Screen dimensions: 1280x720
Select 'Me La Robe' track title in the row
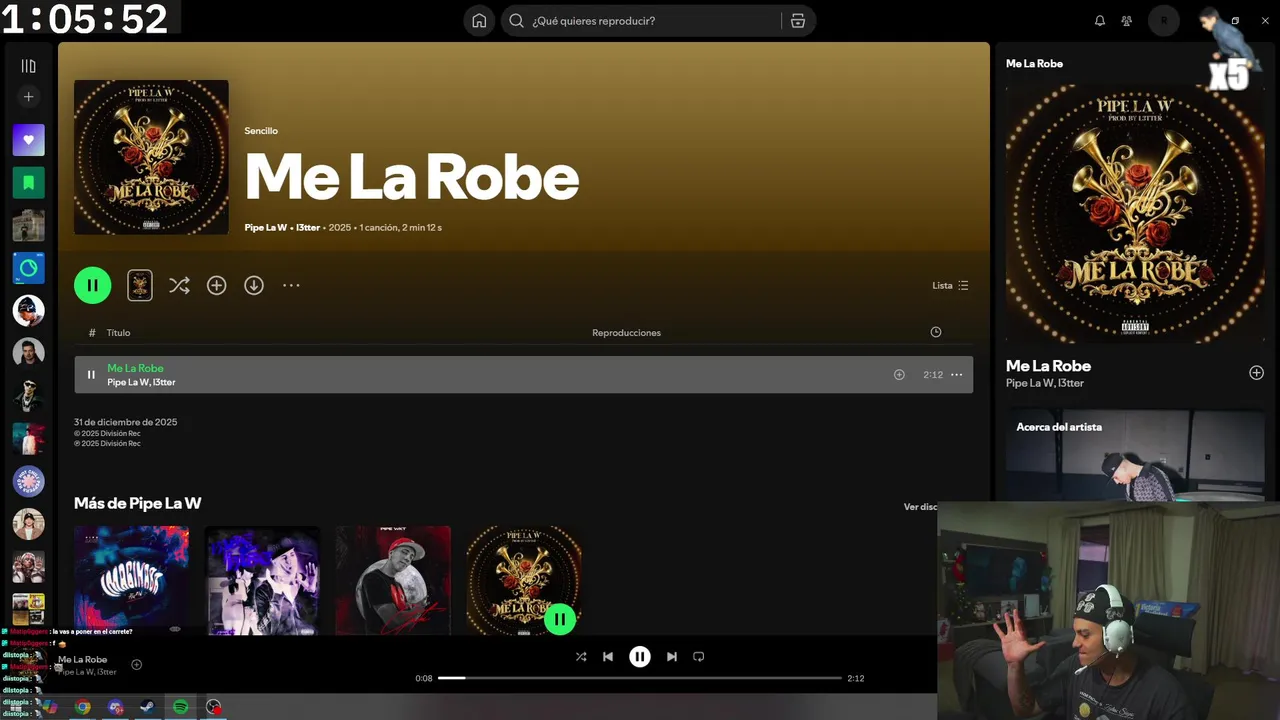pyautogui.click(x=135, y=368)
